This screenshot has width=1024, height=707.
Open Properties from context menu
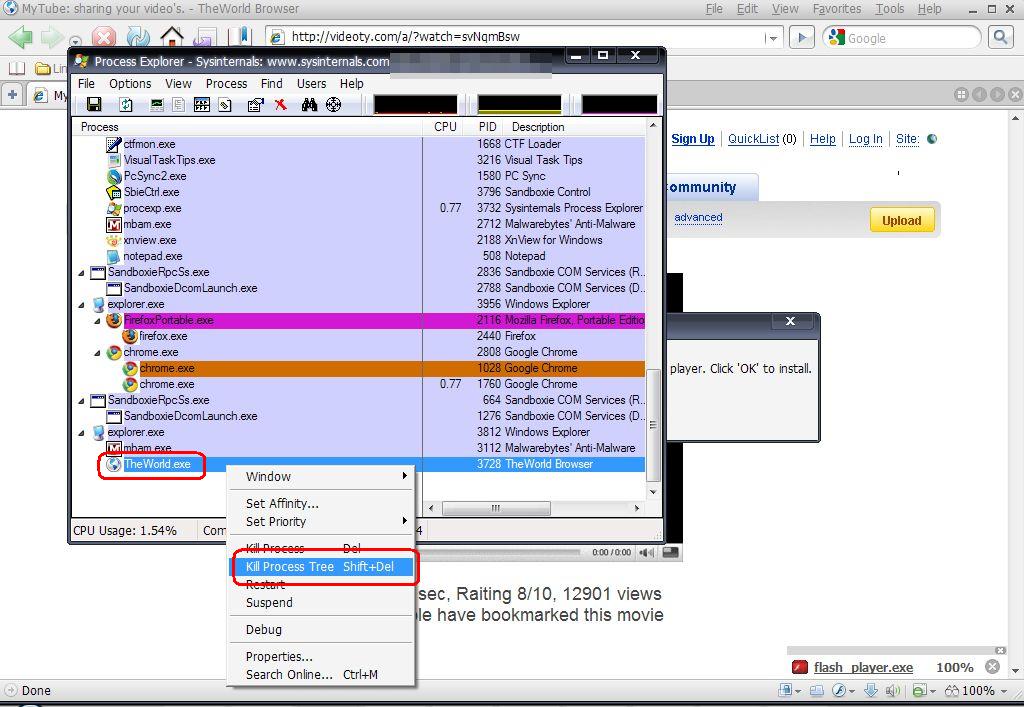(321, 657)
